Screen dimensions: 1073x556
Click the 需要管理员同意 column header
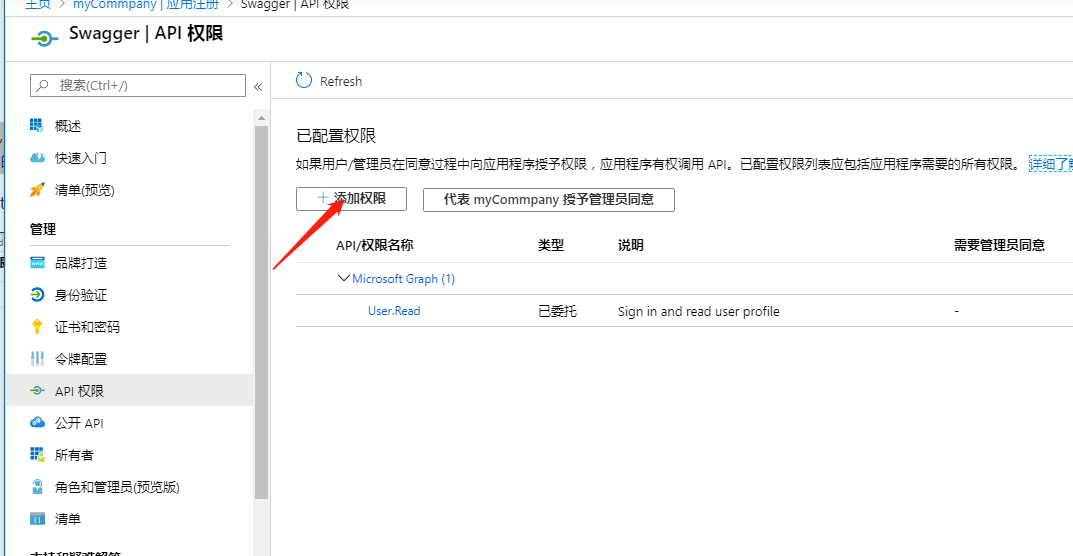pos(999,245)
